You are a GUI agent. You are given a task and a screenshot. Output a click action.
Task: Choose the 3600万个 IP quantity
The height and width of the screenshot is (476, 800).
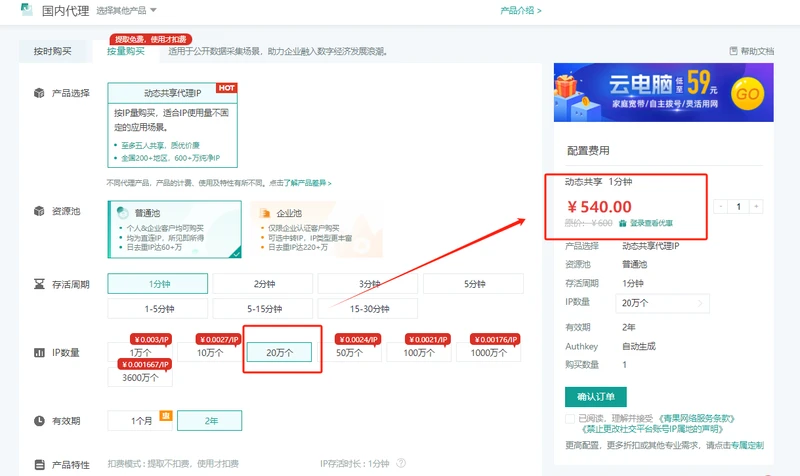[x=140, y=378]
